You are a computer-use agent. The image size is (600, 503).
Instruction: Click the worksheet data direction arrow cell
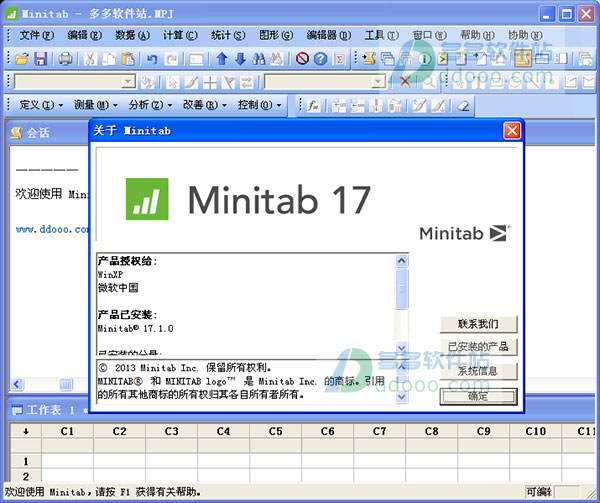(x=26, y=431)
